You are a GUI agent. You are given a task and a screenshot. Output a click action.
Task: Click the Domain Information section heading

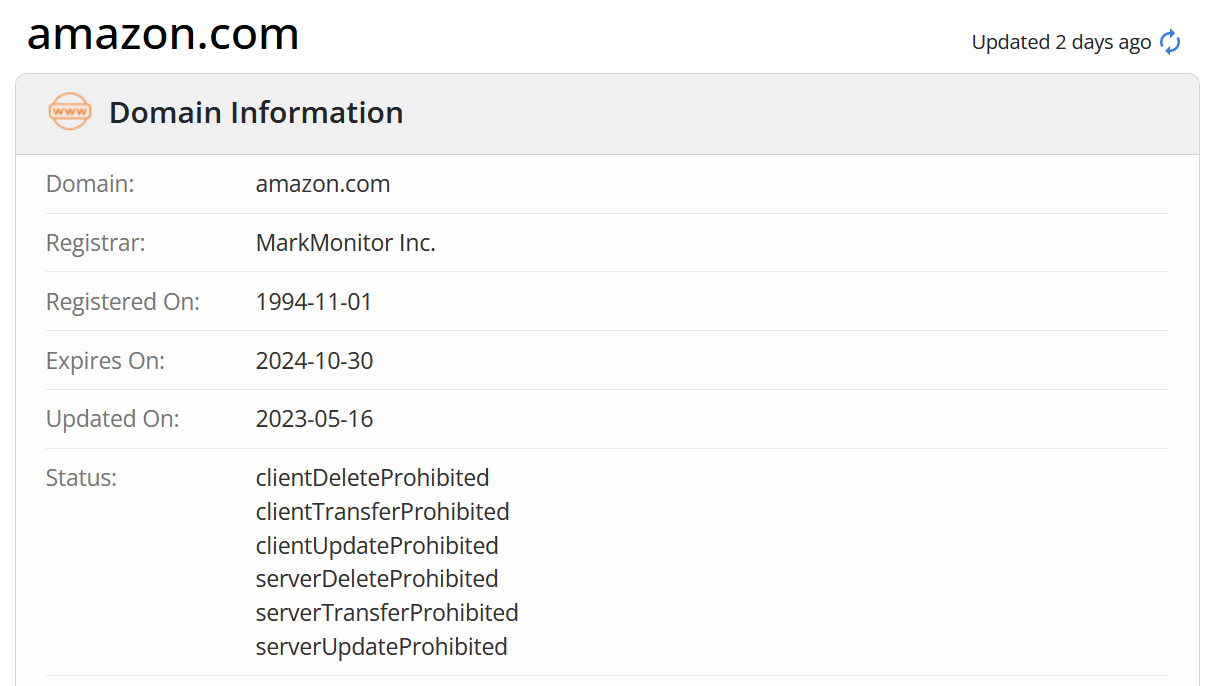(x=256, y=112)
